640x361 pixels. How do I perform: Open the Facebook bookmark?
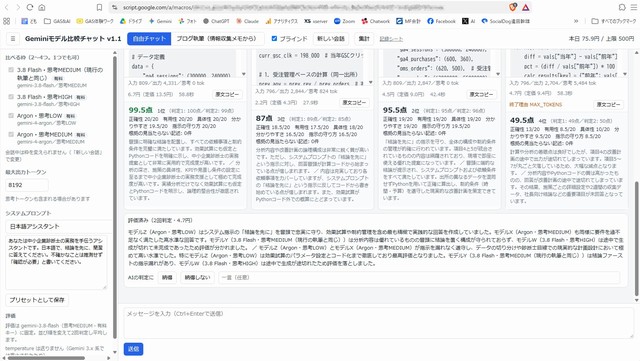[441, 21]
